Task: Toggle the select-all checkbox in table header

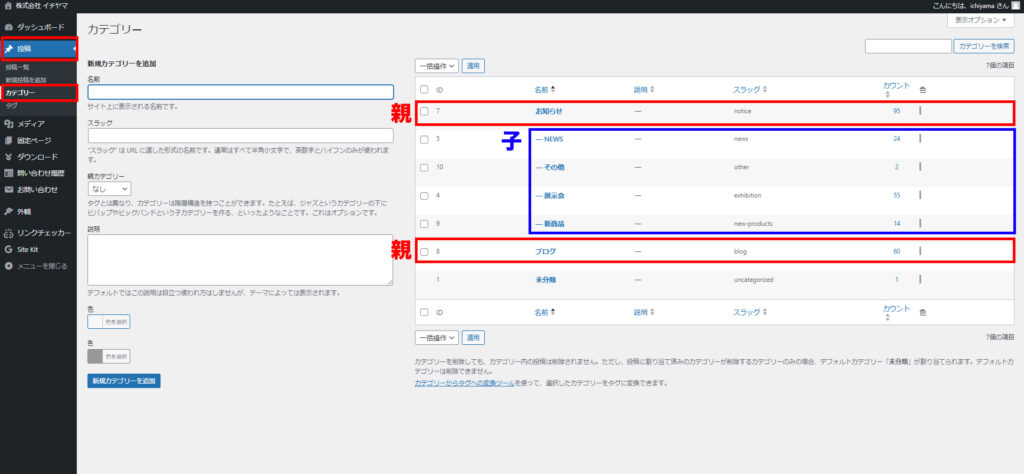Action: coord(425,89)
